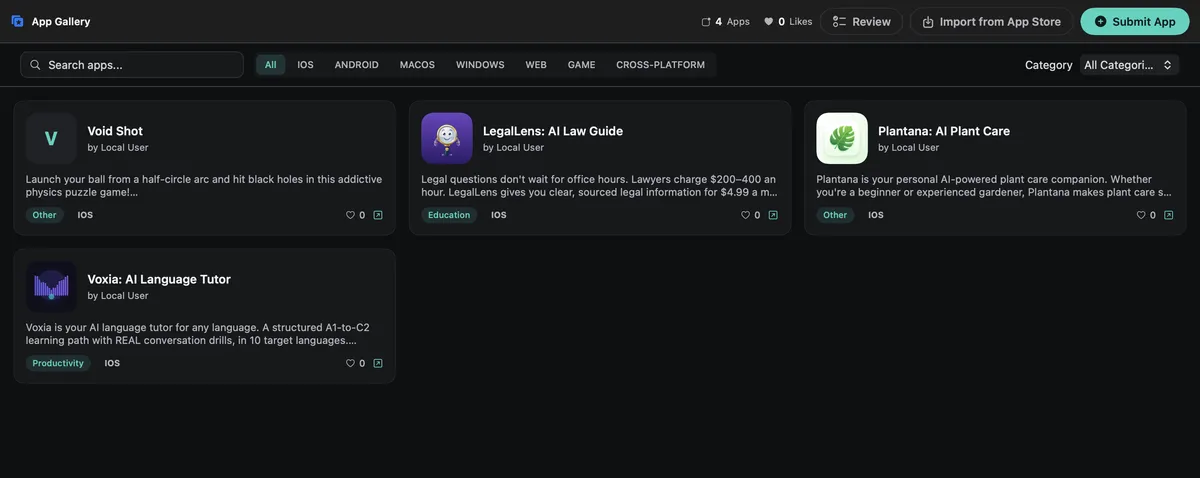The image size is (1200, 478).
Task: Filter apps by WEB tab
Action: pos(536,64)
